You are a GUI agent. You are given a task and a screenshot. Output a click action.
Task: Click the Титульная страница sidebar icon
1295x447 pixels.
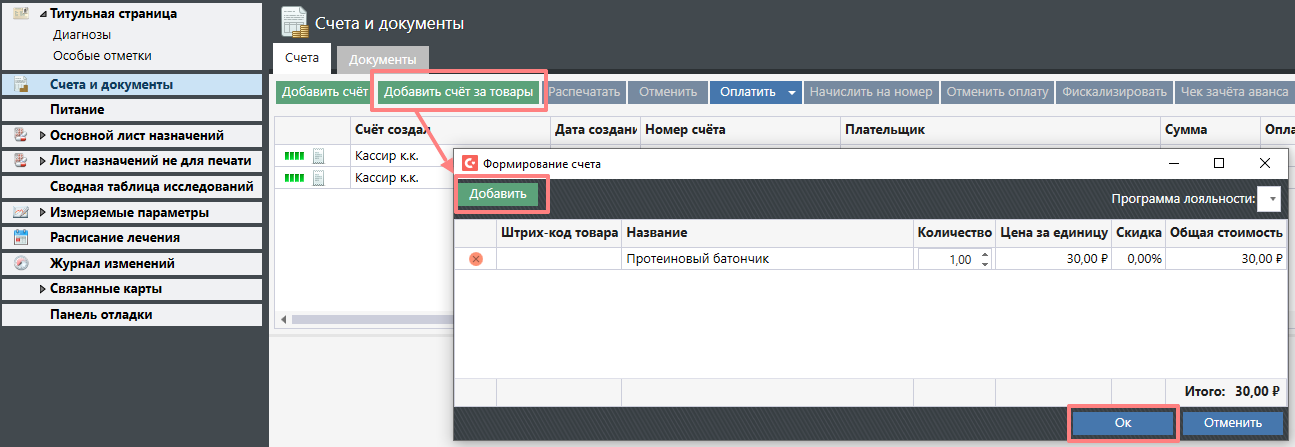point(21,14)
